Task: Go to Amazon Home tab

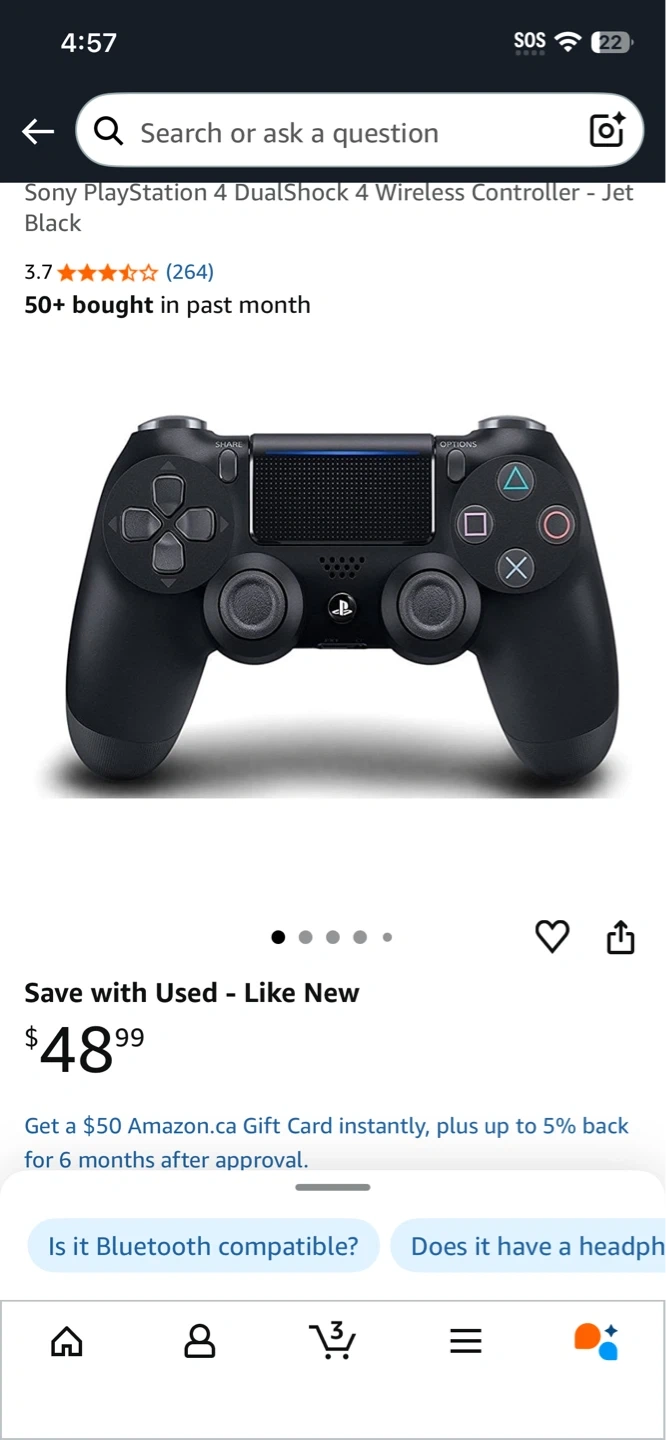Action: pyautogui.click(x=67, y=1341)
